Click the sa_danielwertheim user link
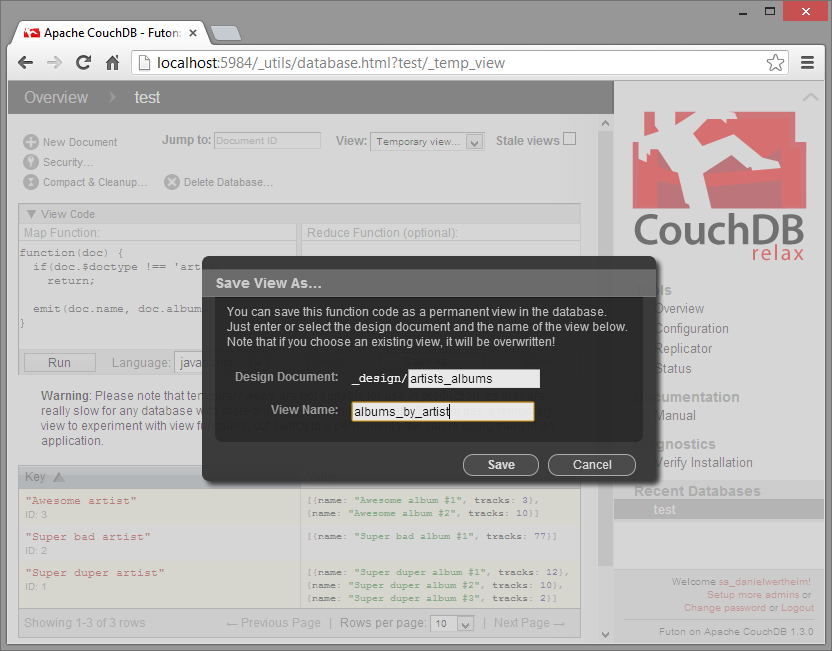The height and width of the screenshot is (651, 832). coord(764,582)
